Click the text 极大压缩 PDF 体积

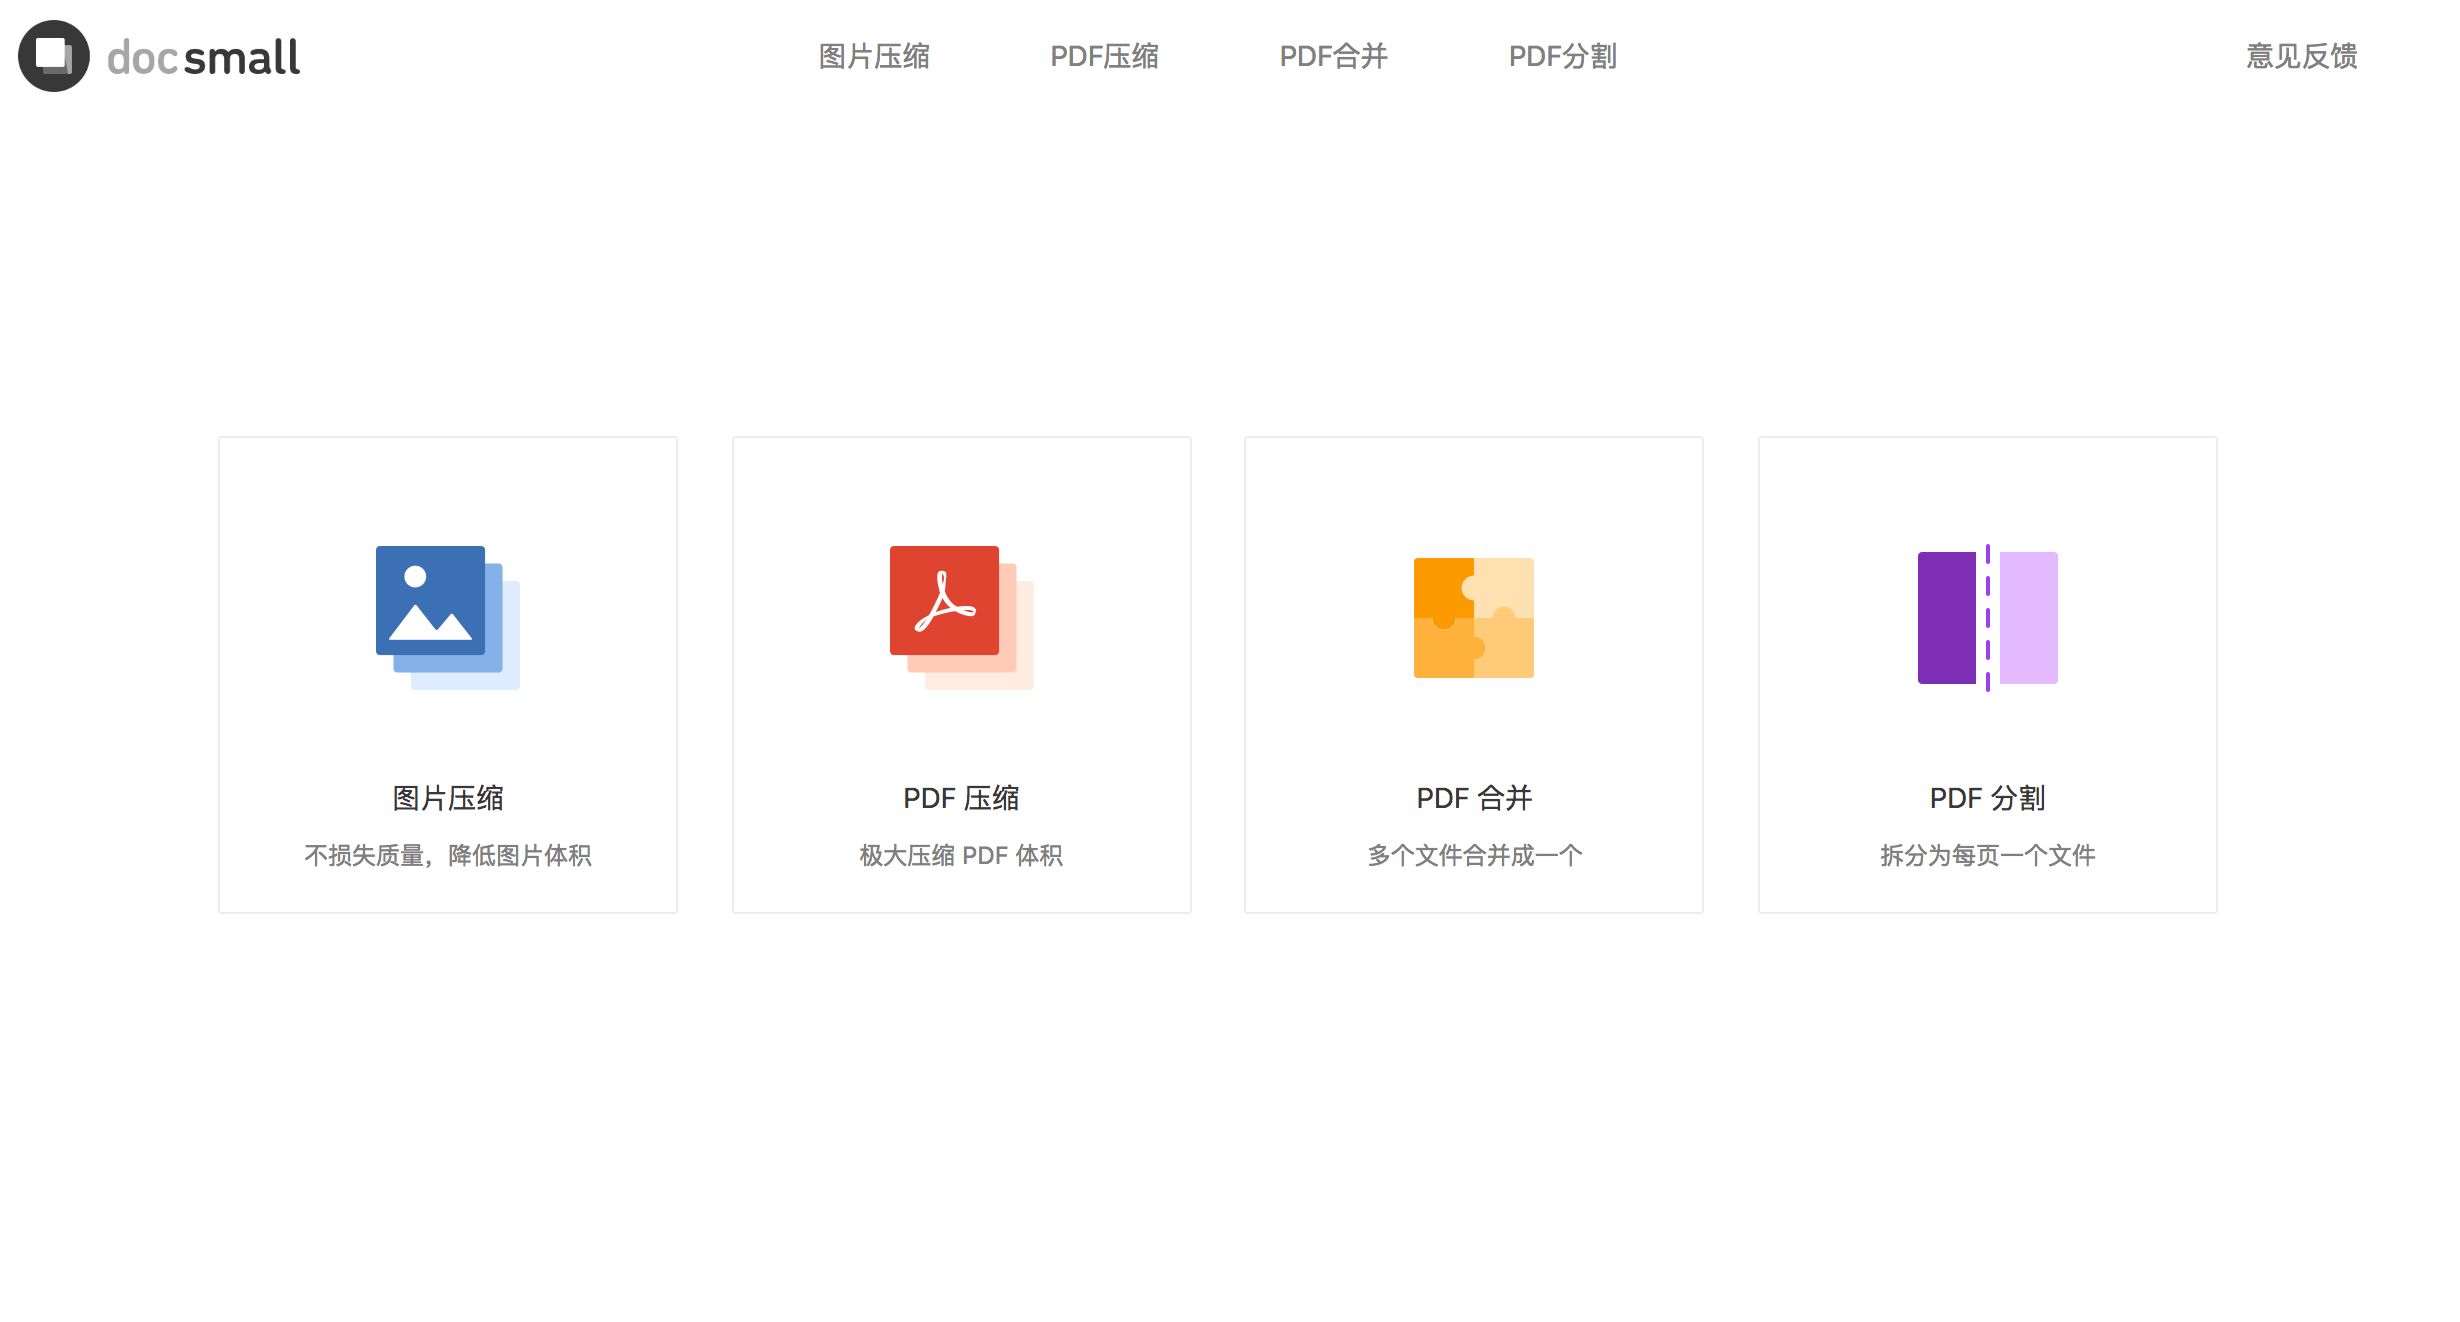coord(962,855)
